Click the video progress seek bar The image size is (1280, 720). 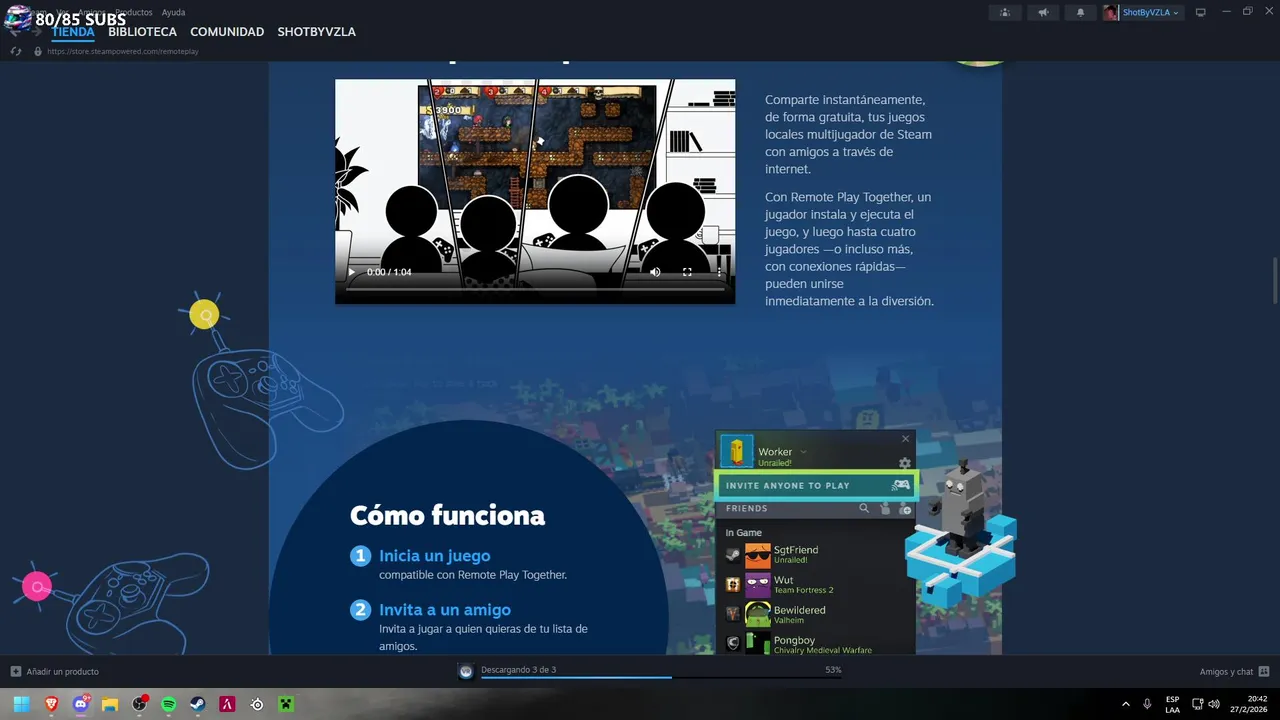coord(535,289)
